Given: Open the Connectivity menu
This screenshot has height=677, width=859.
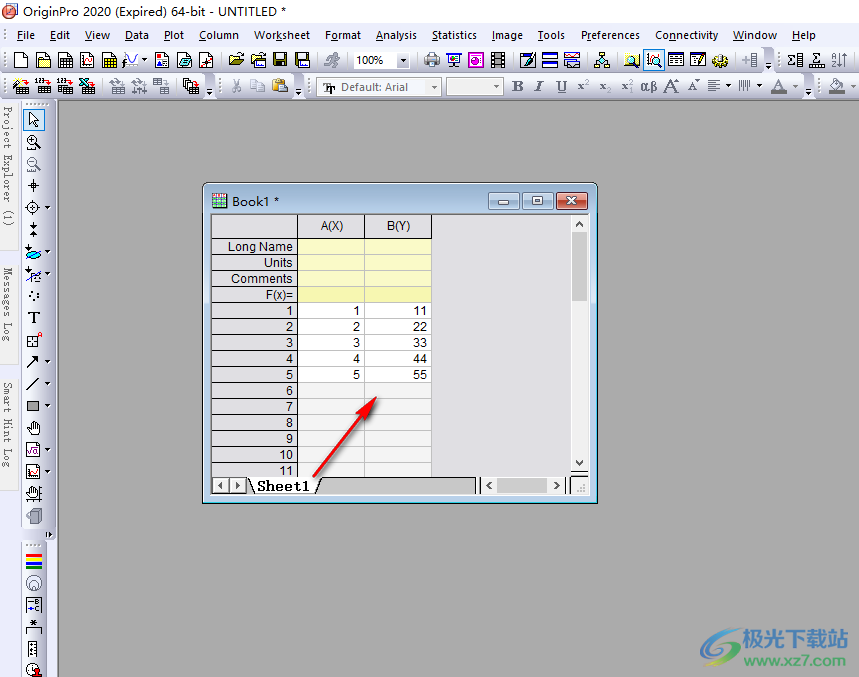Looking at the screenshot, I should click(x=686, y=35).
